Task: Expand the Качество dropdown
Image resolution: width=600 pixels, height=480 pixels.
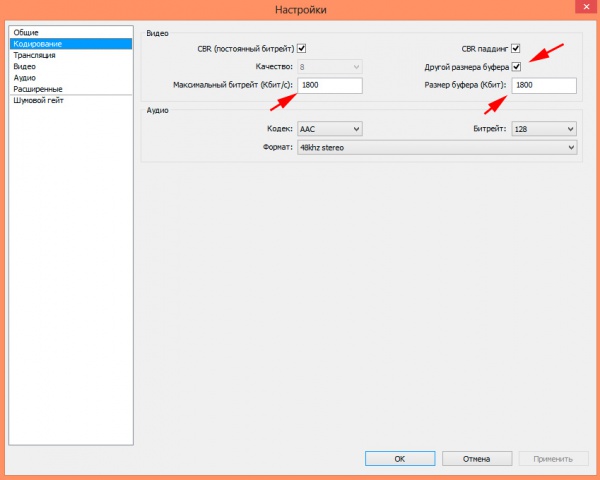Action: click(x=329, y=67)
